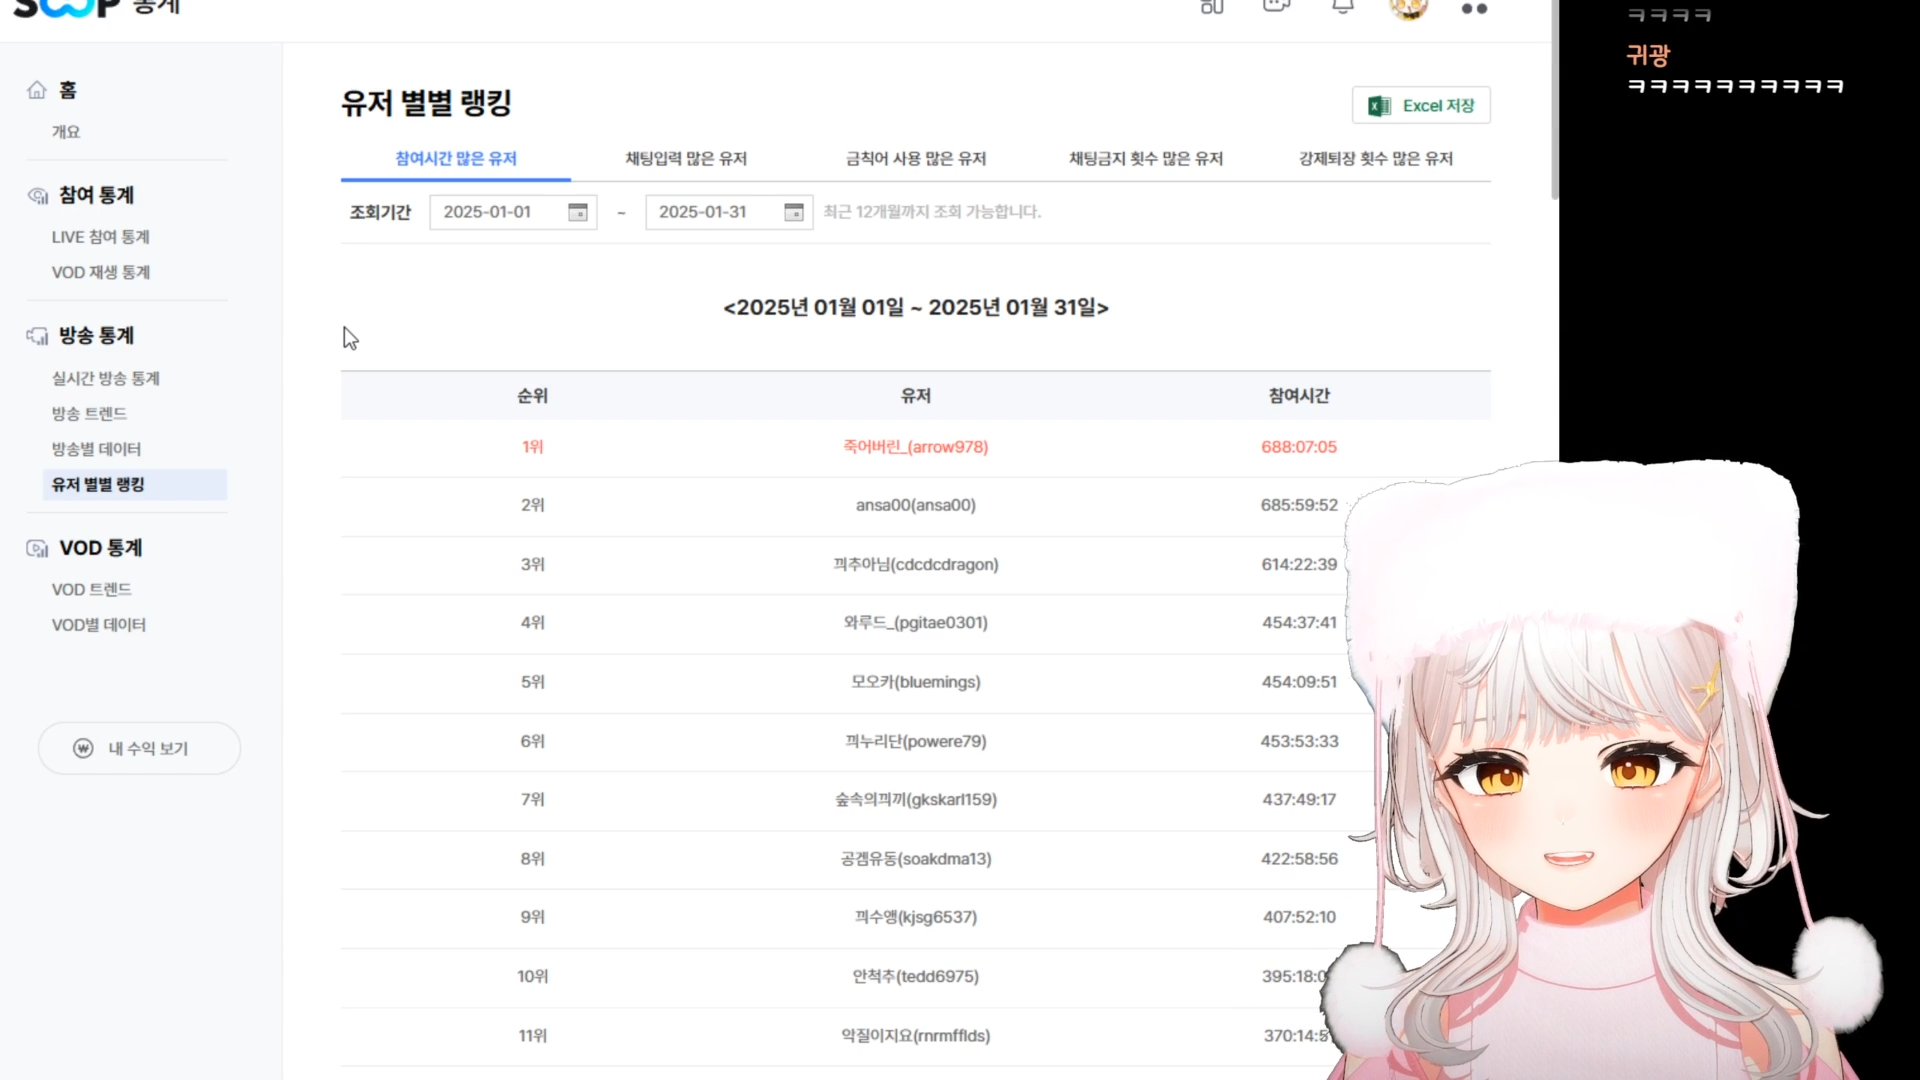This screenshot has width=1920, height=1080.
Task: Switch to 금칙어 사용 많은 유저 tab
Action: coord(915,158)
